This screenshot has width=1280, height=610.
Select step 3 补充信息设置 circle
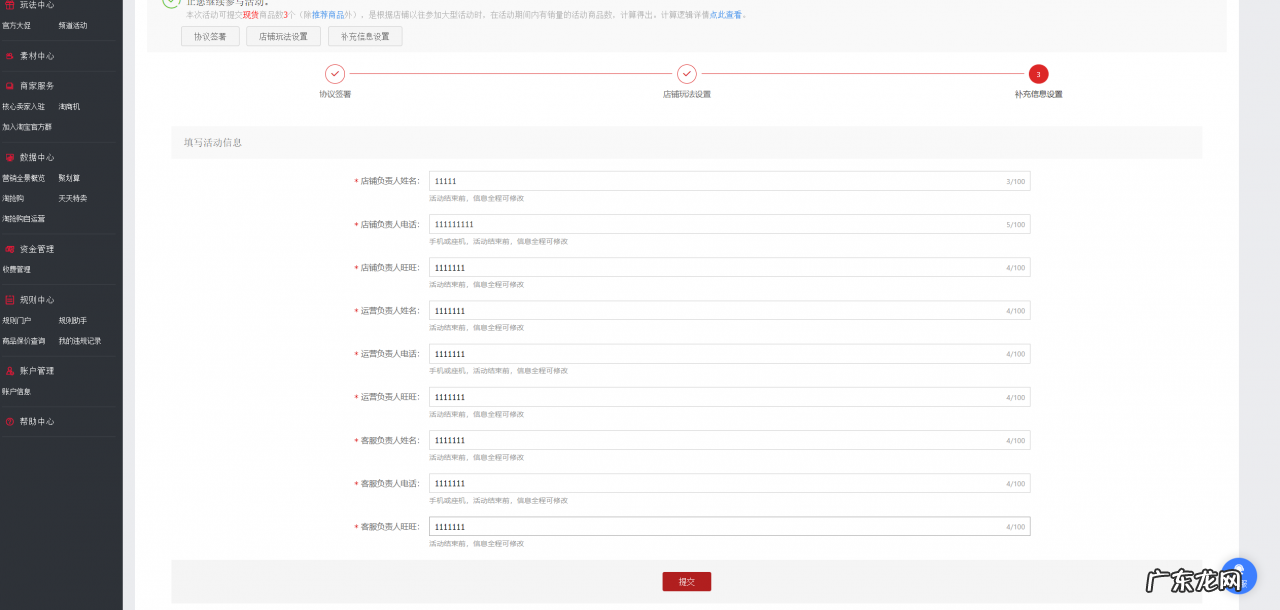click(1038, 74)
